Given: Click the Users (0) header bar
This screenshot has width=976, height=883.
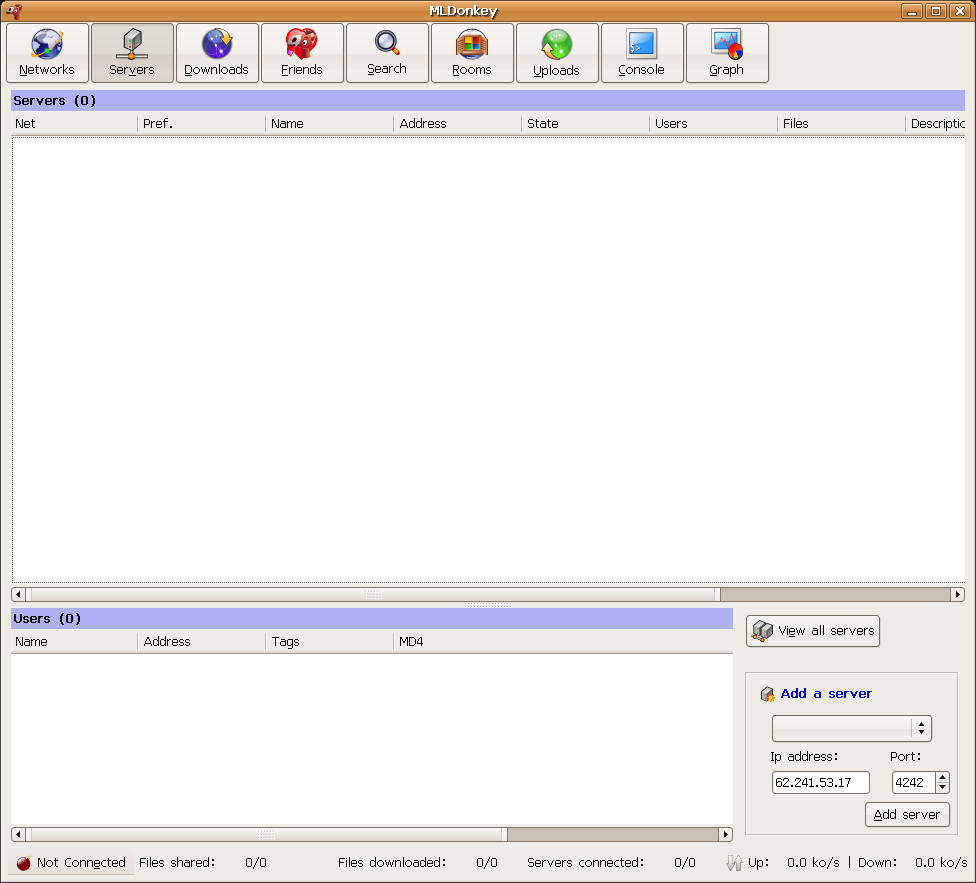Looking at the screenshot, I should click(x=372, y=619).
